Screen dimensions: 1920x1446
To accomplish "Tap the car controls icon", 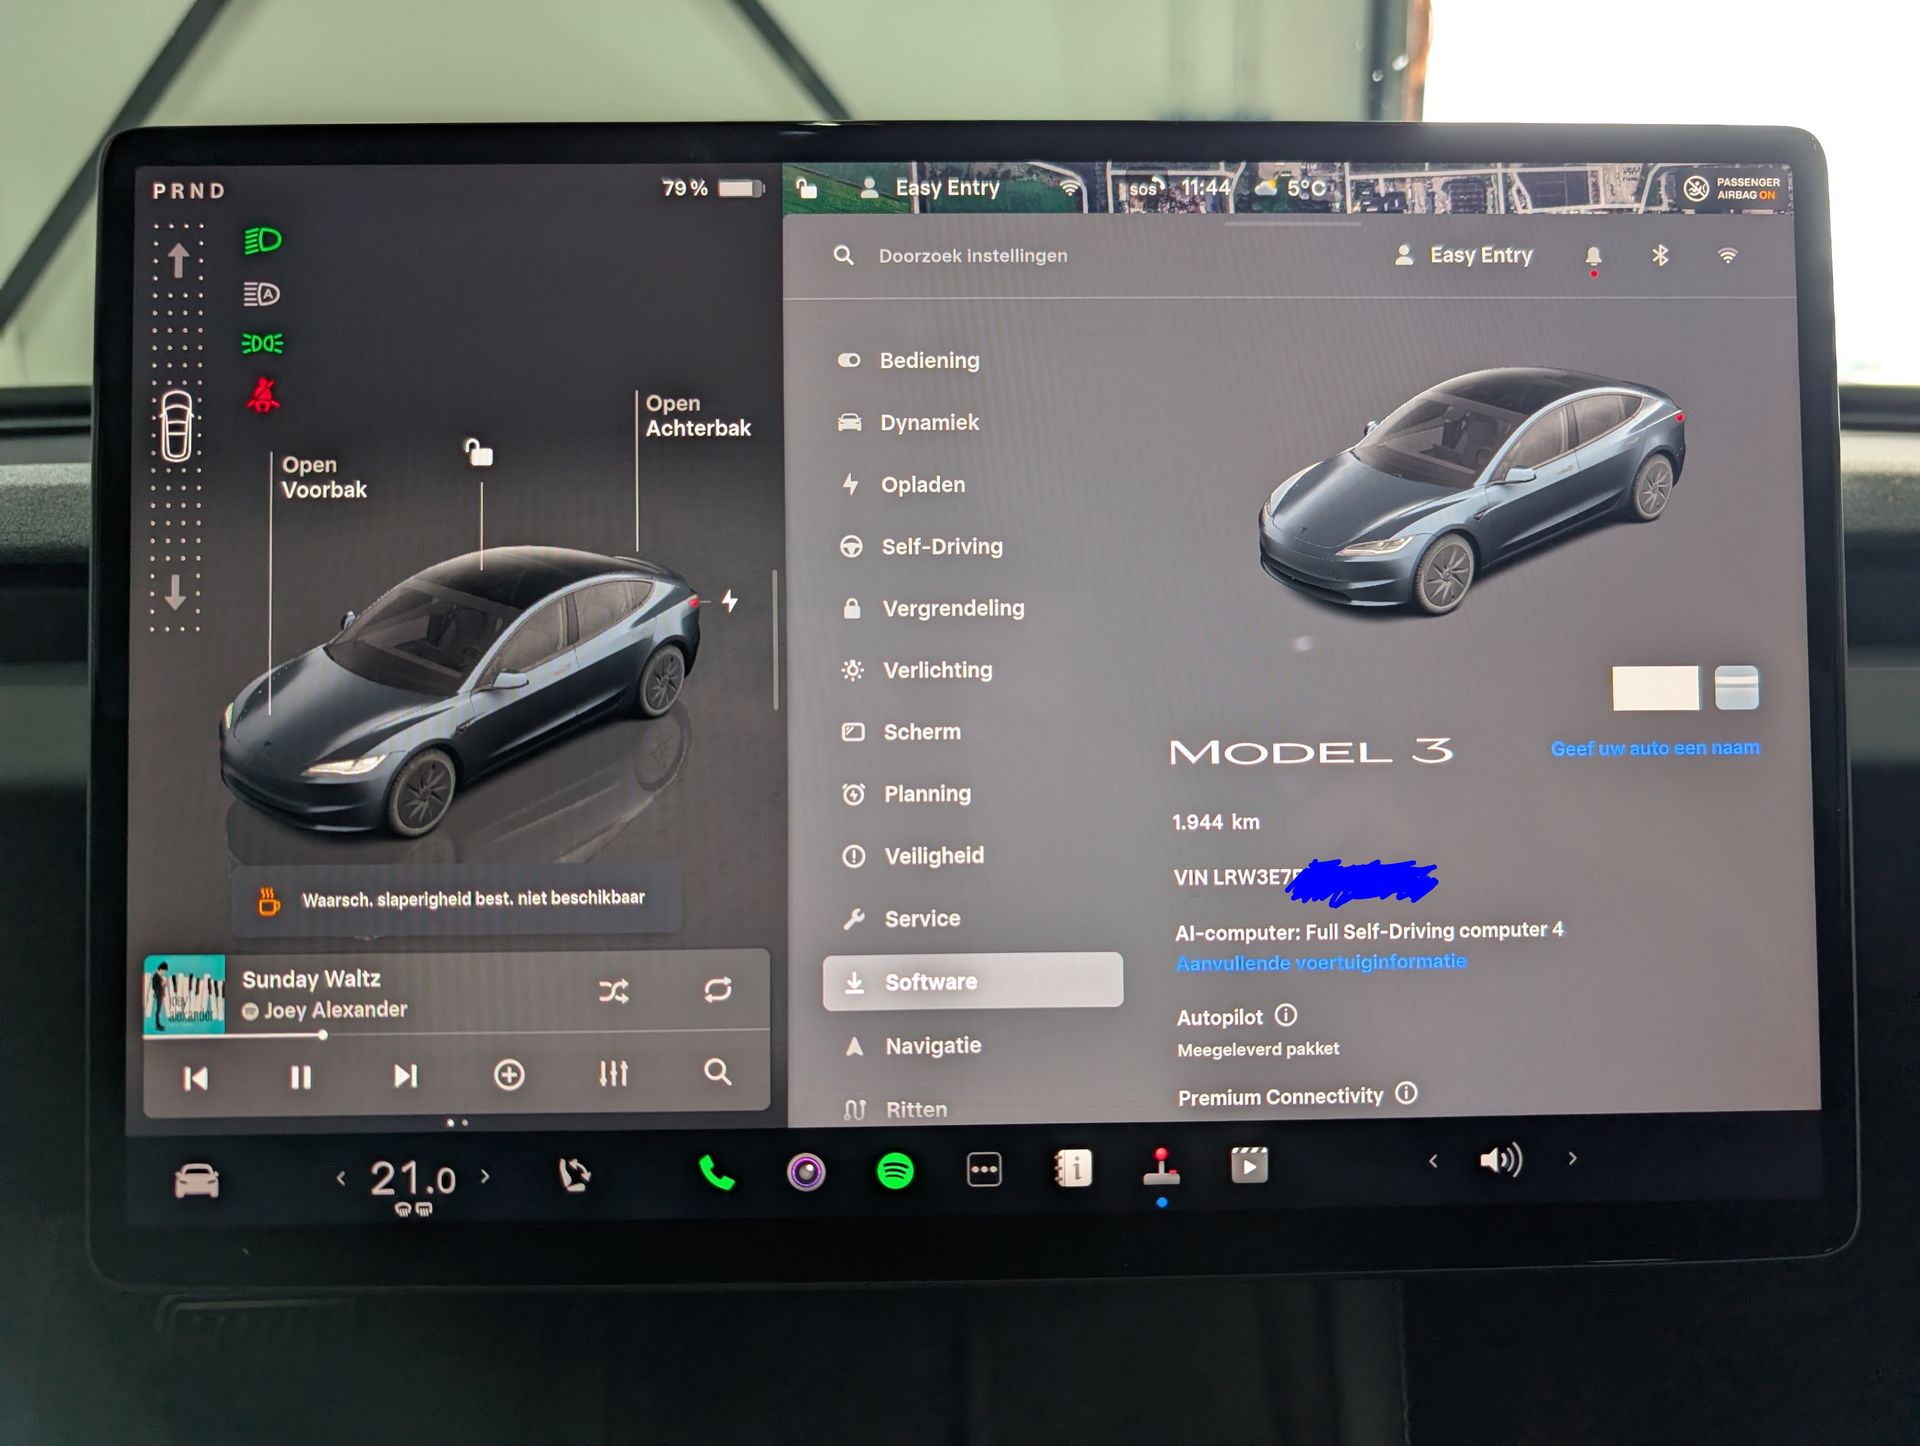I will (x=197, y=1180).
